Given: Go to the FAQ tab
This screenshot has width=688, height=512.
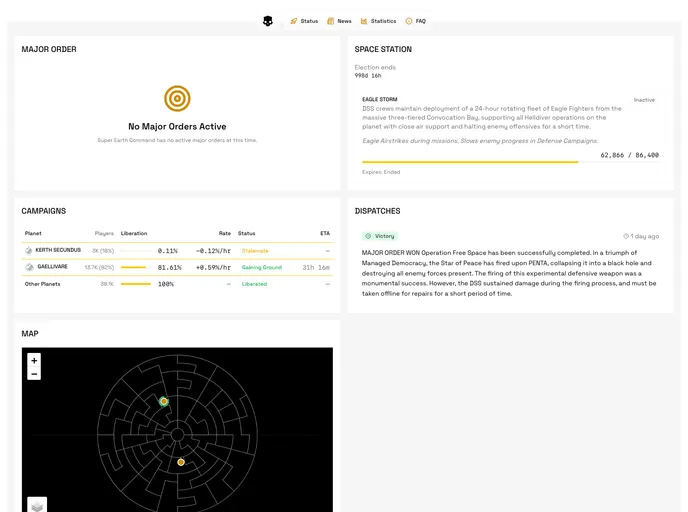Looking at the screenshot, I should (x=416, y=21).
